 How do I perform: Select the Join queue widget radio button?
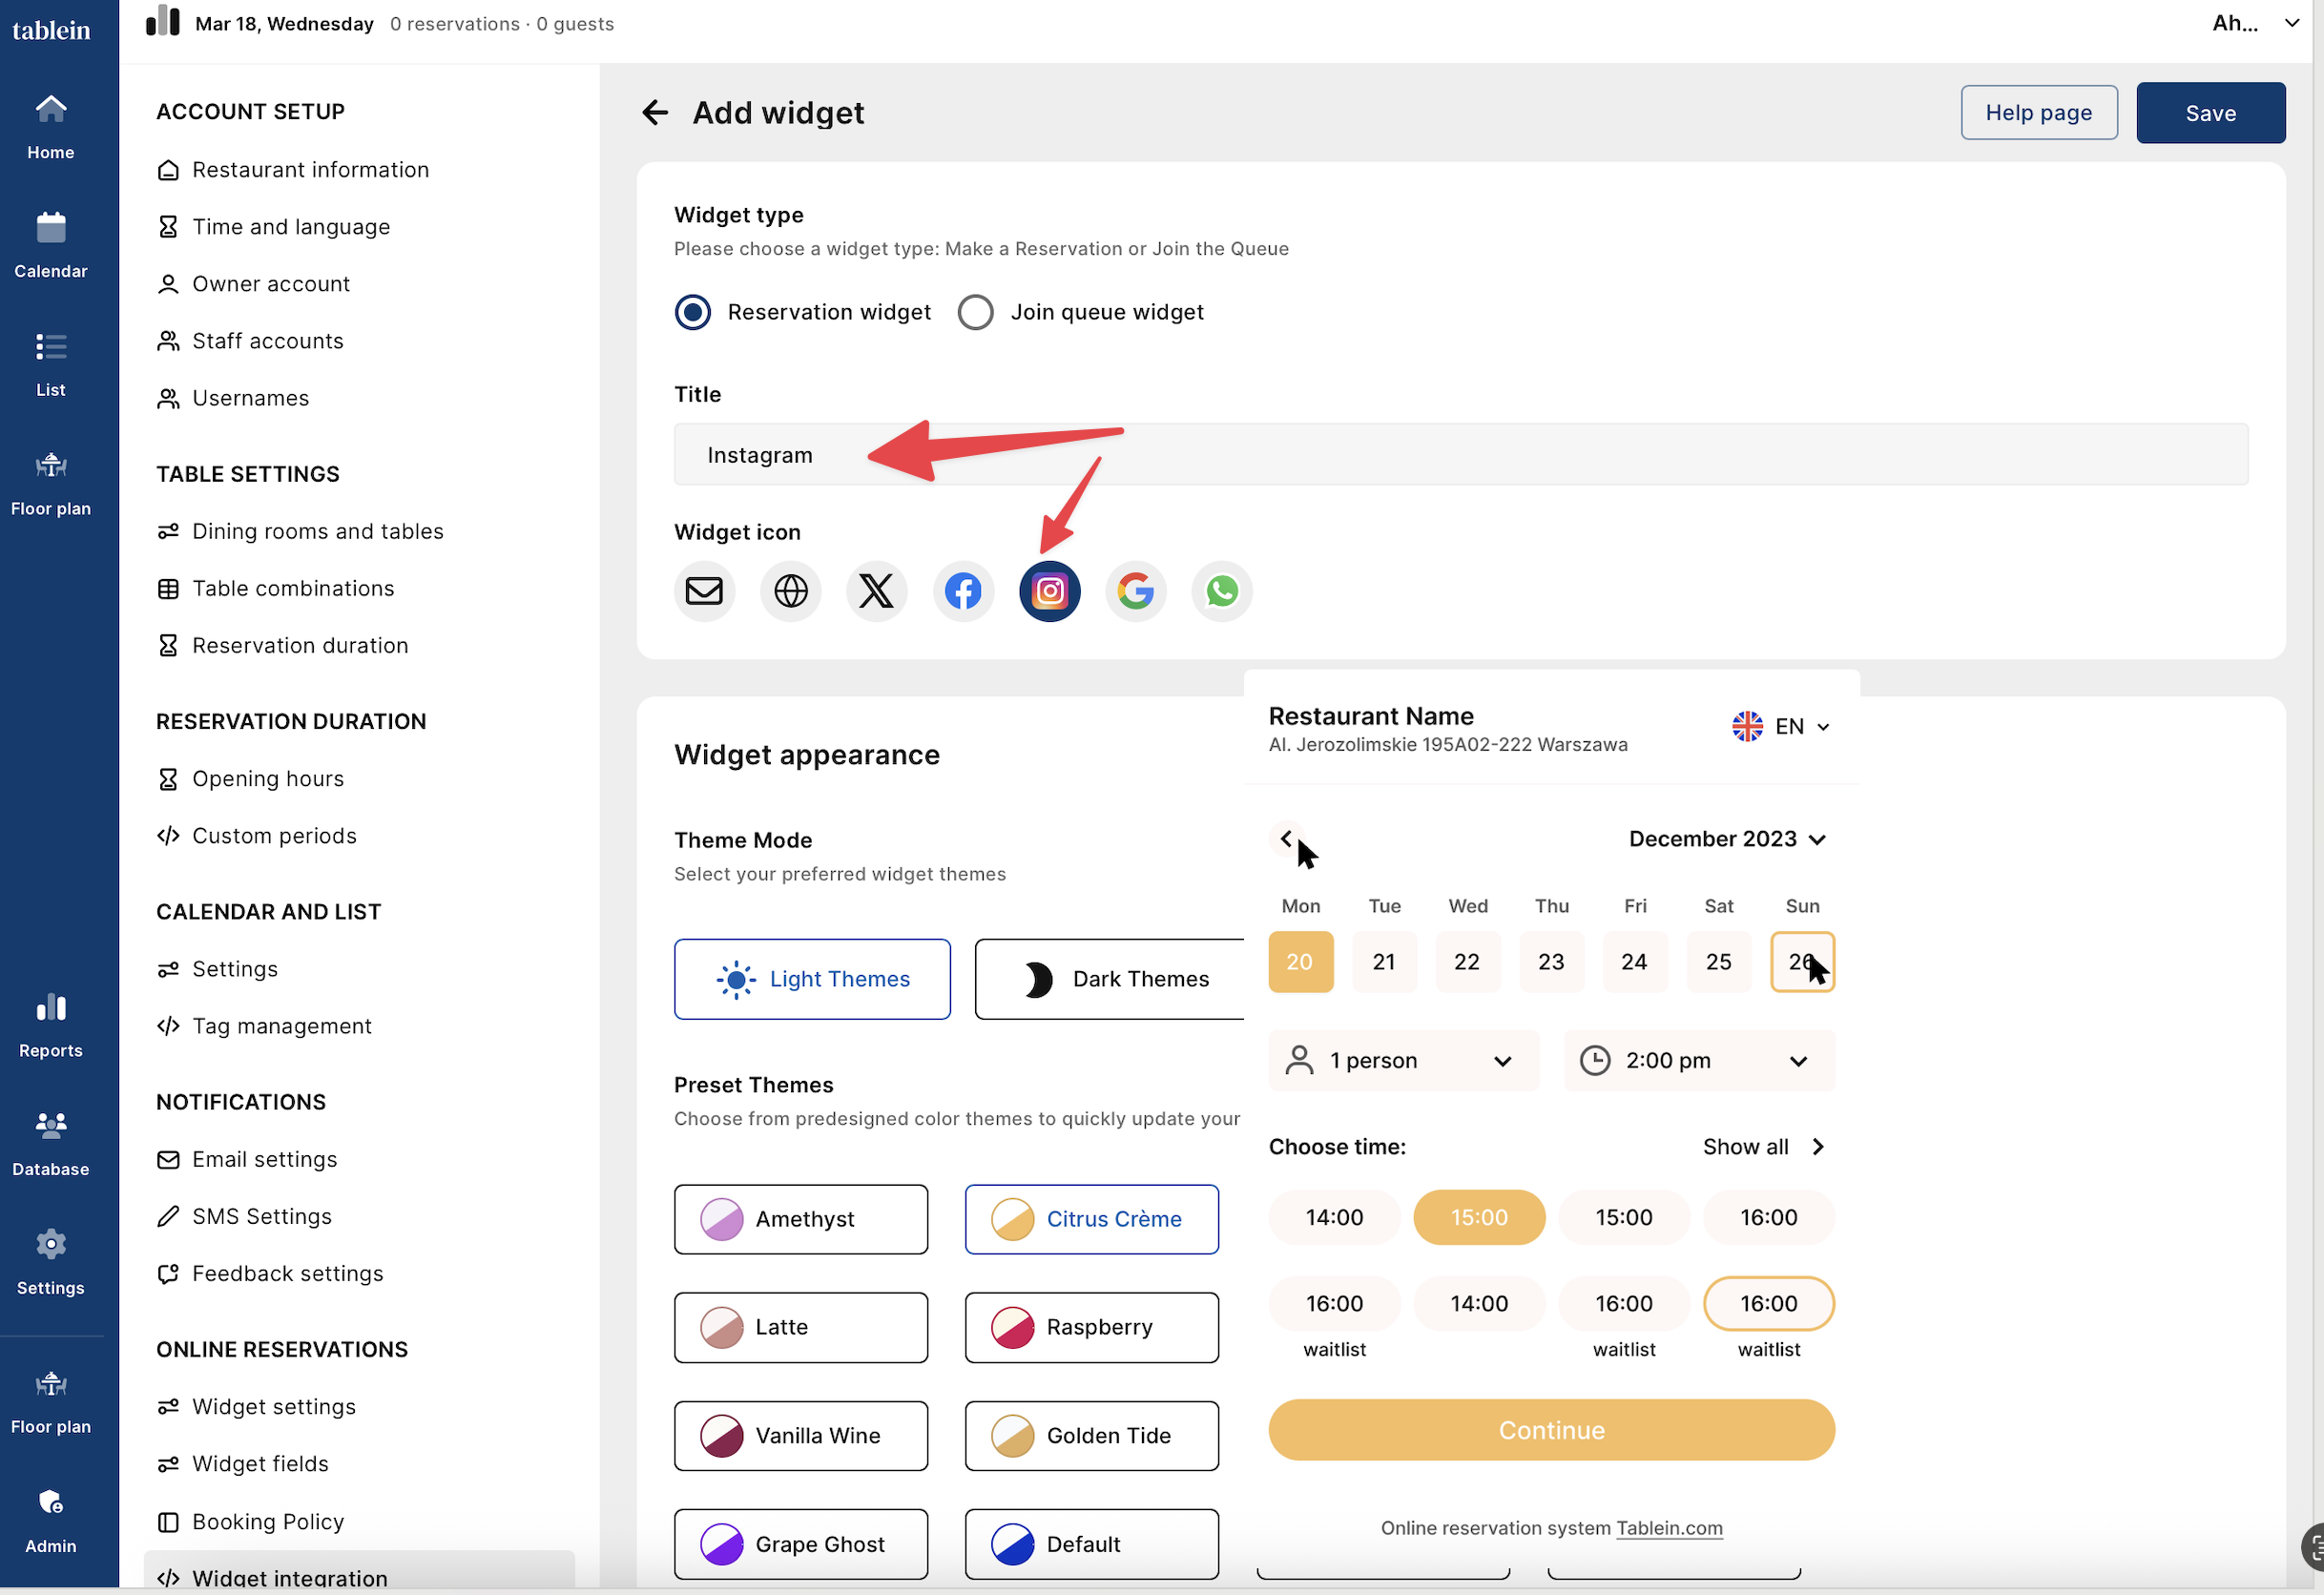point(975,312)
